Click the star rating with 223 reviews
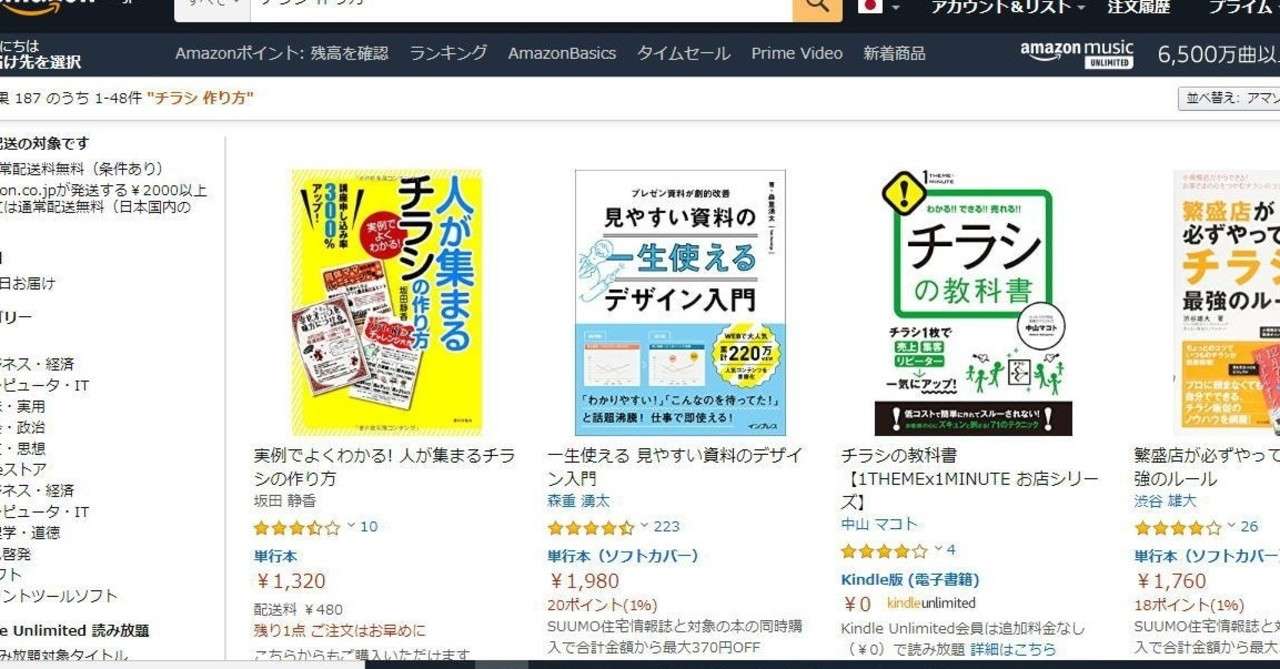 pos(591,527)
